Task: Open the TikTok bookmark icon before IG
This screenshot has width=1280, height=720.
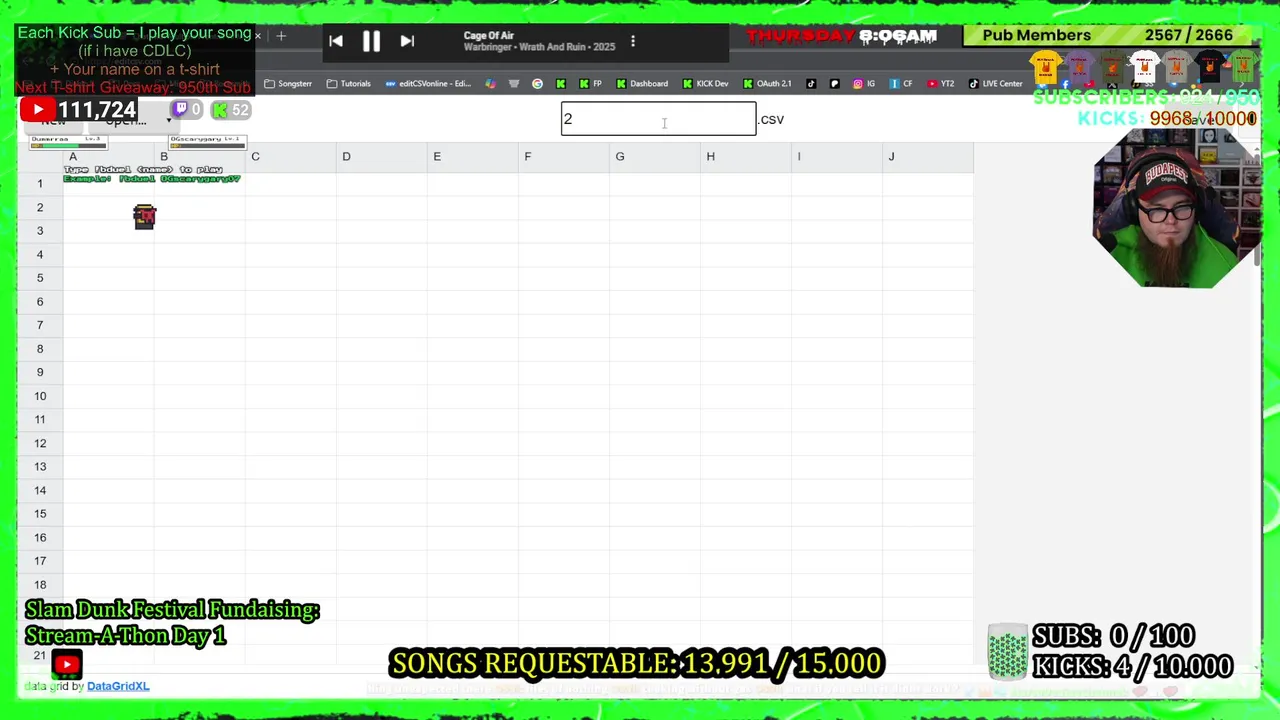Action: tap(811, 84)
